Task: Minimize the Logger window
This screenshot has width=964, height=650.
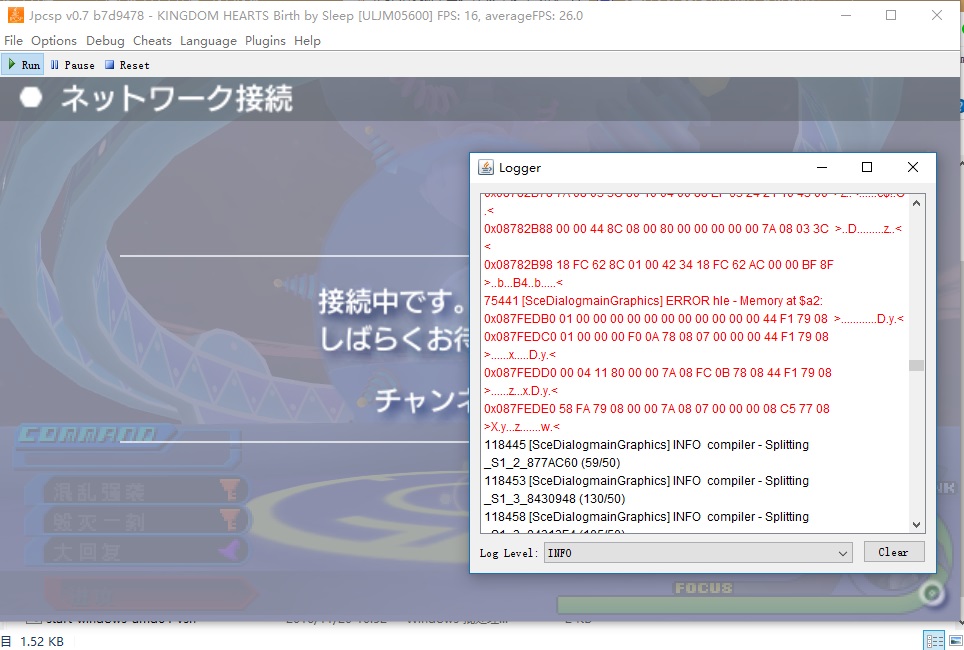Action: click(x=821, y=167)
